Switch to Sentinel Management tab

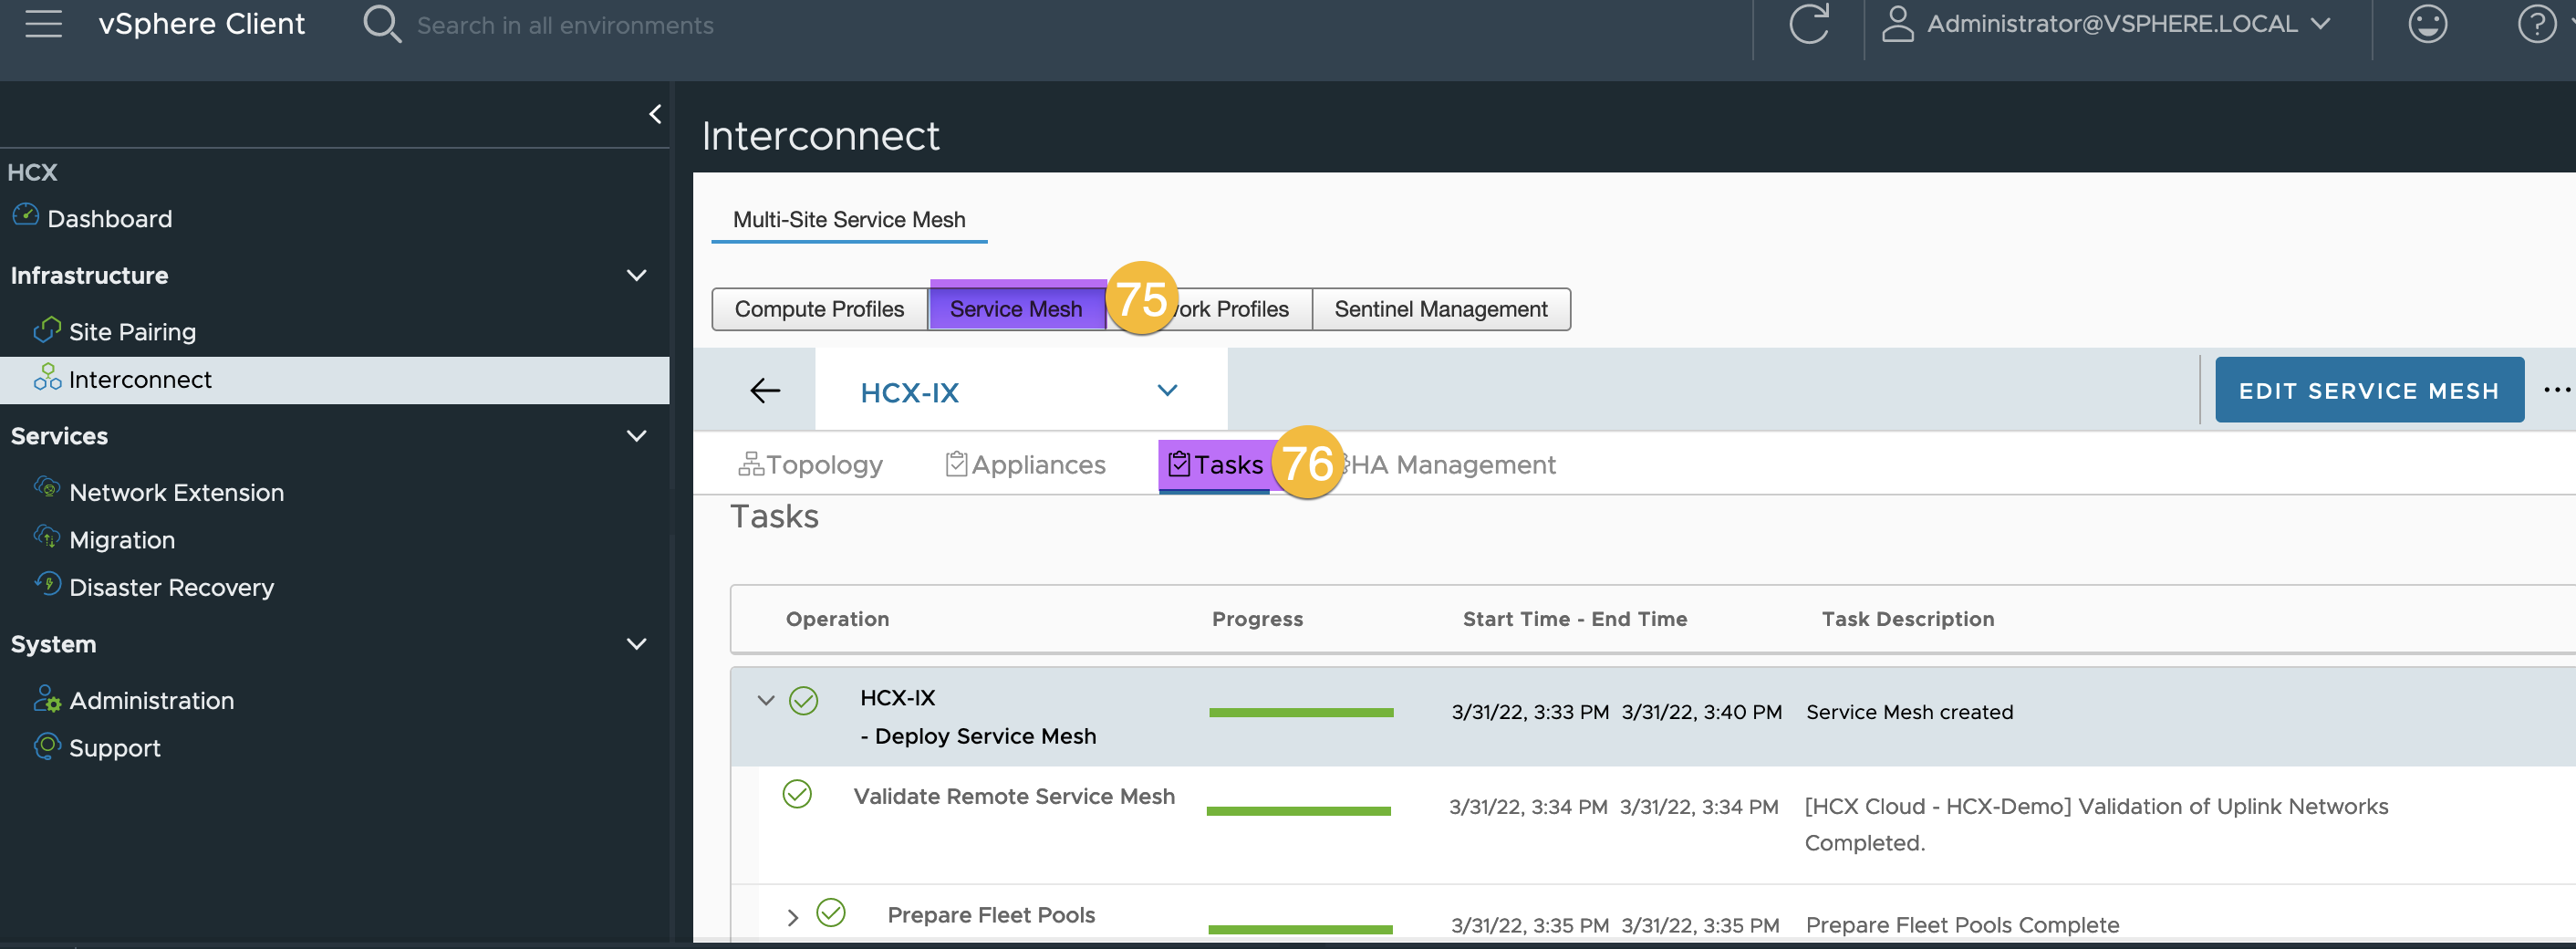(x=1440, y=309)
